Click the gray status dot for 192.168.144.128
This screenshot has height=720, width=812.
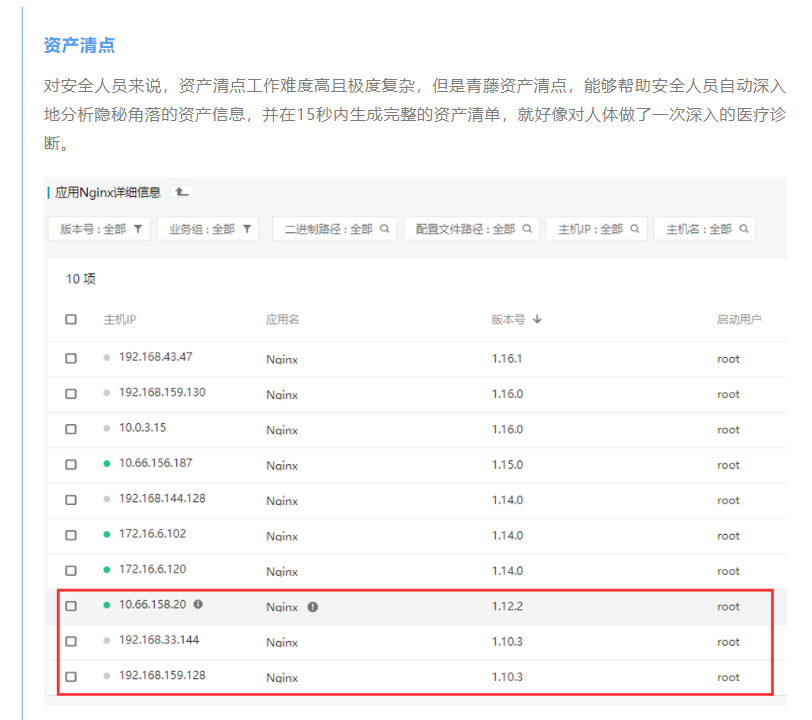click(x=107, y=499)
